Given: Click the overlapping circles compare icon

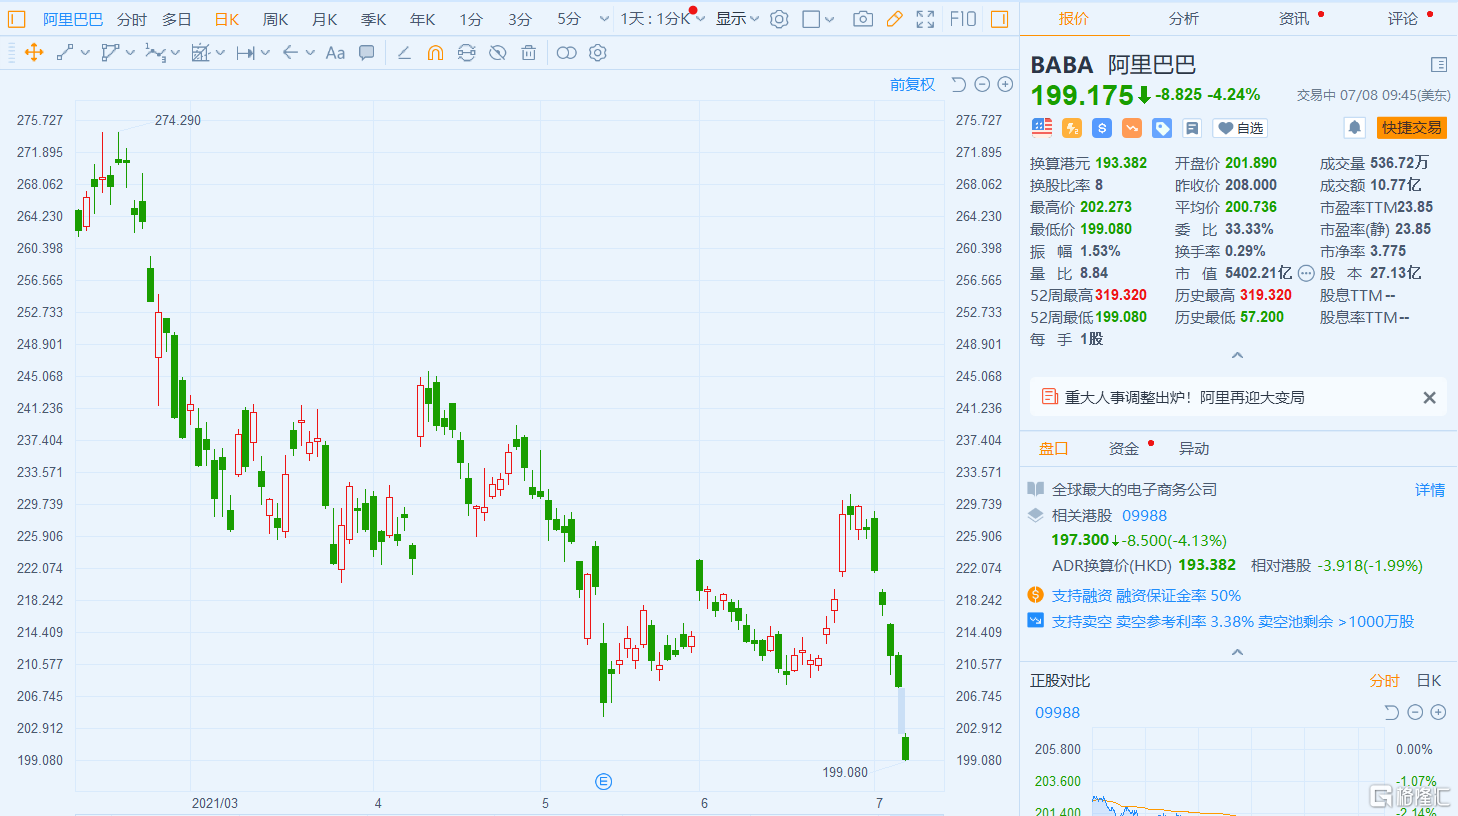Looking at the screenshot, I should click(x=567, y=53).
